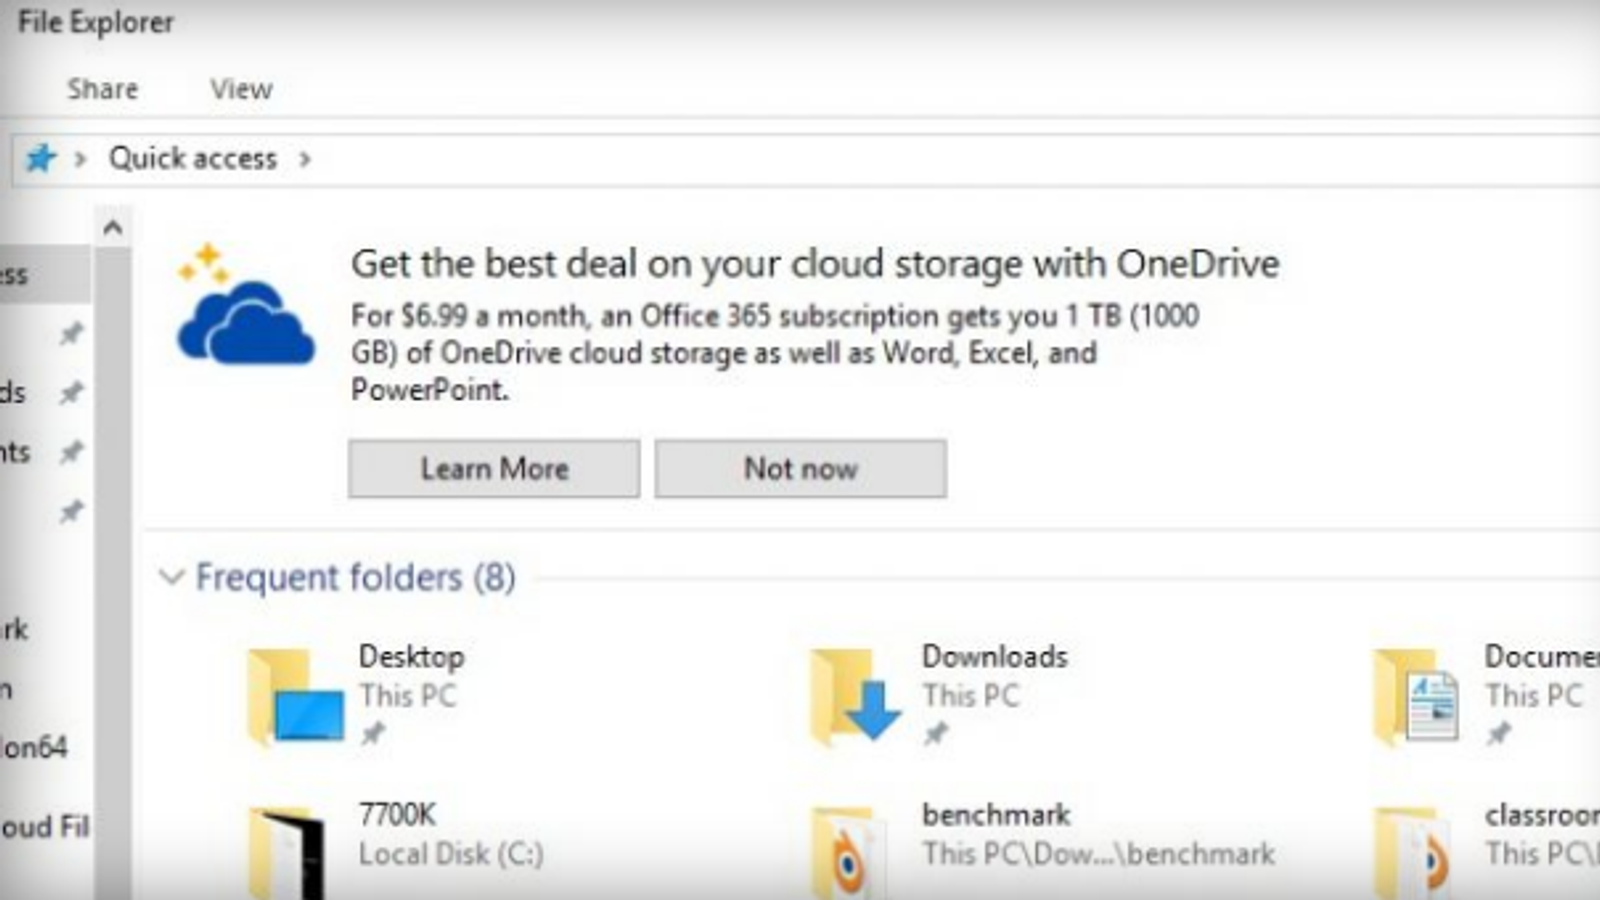Click the chevron before Quick access
Viewport: 1600px width, 900px height.
(80, 159)
